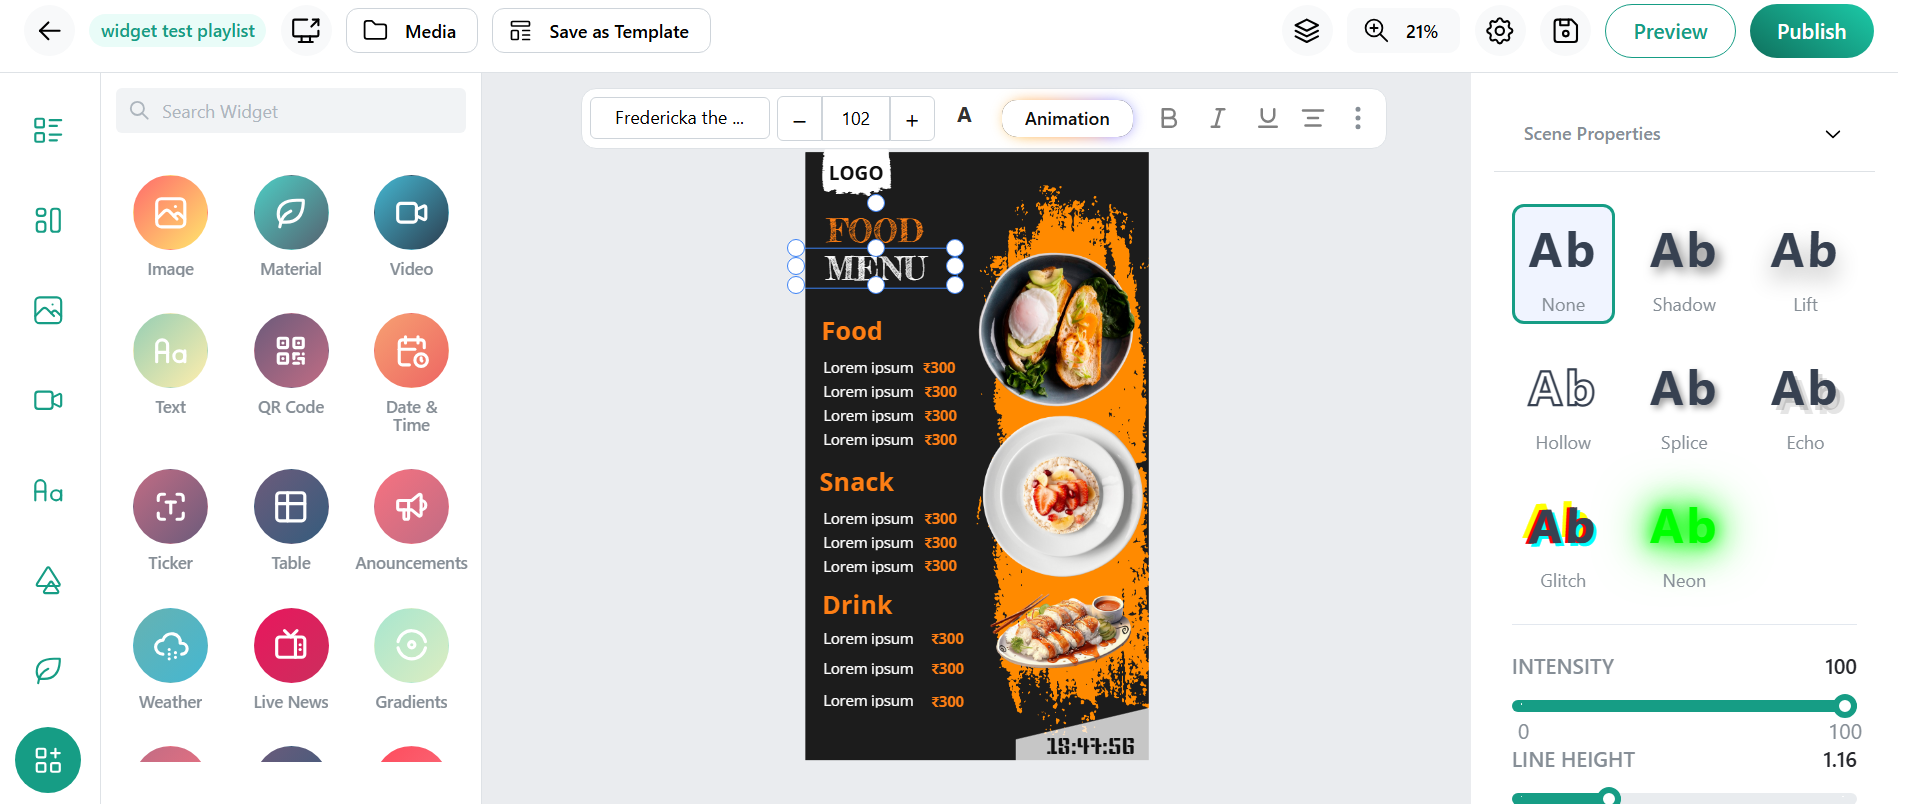Select the None text effect
The height and width of the screenshot is (804, 1920).
point(1563,264)
